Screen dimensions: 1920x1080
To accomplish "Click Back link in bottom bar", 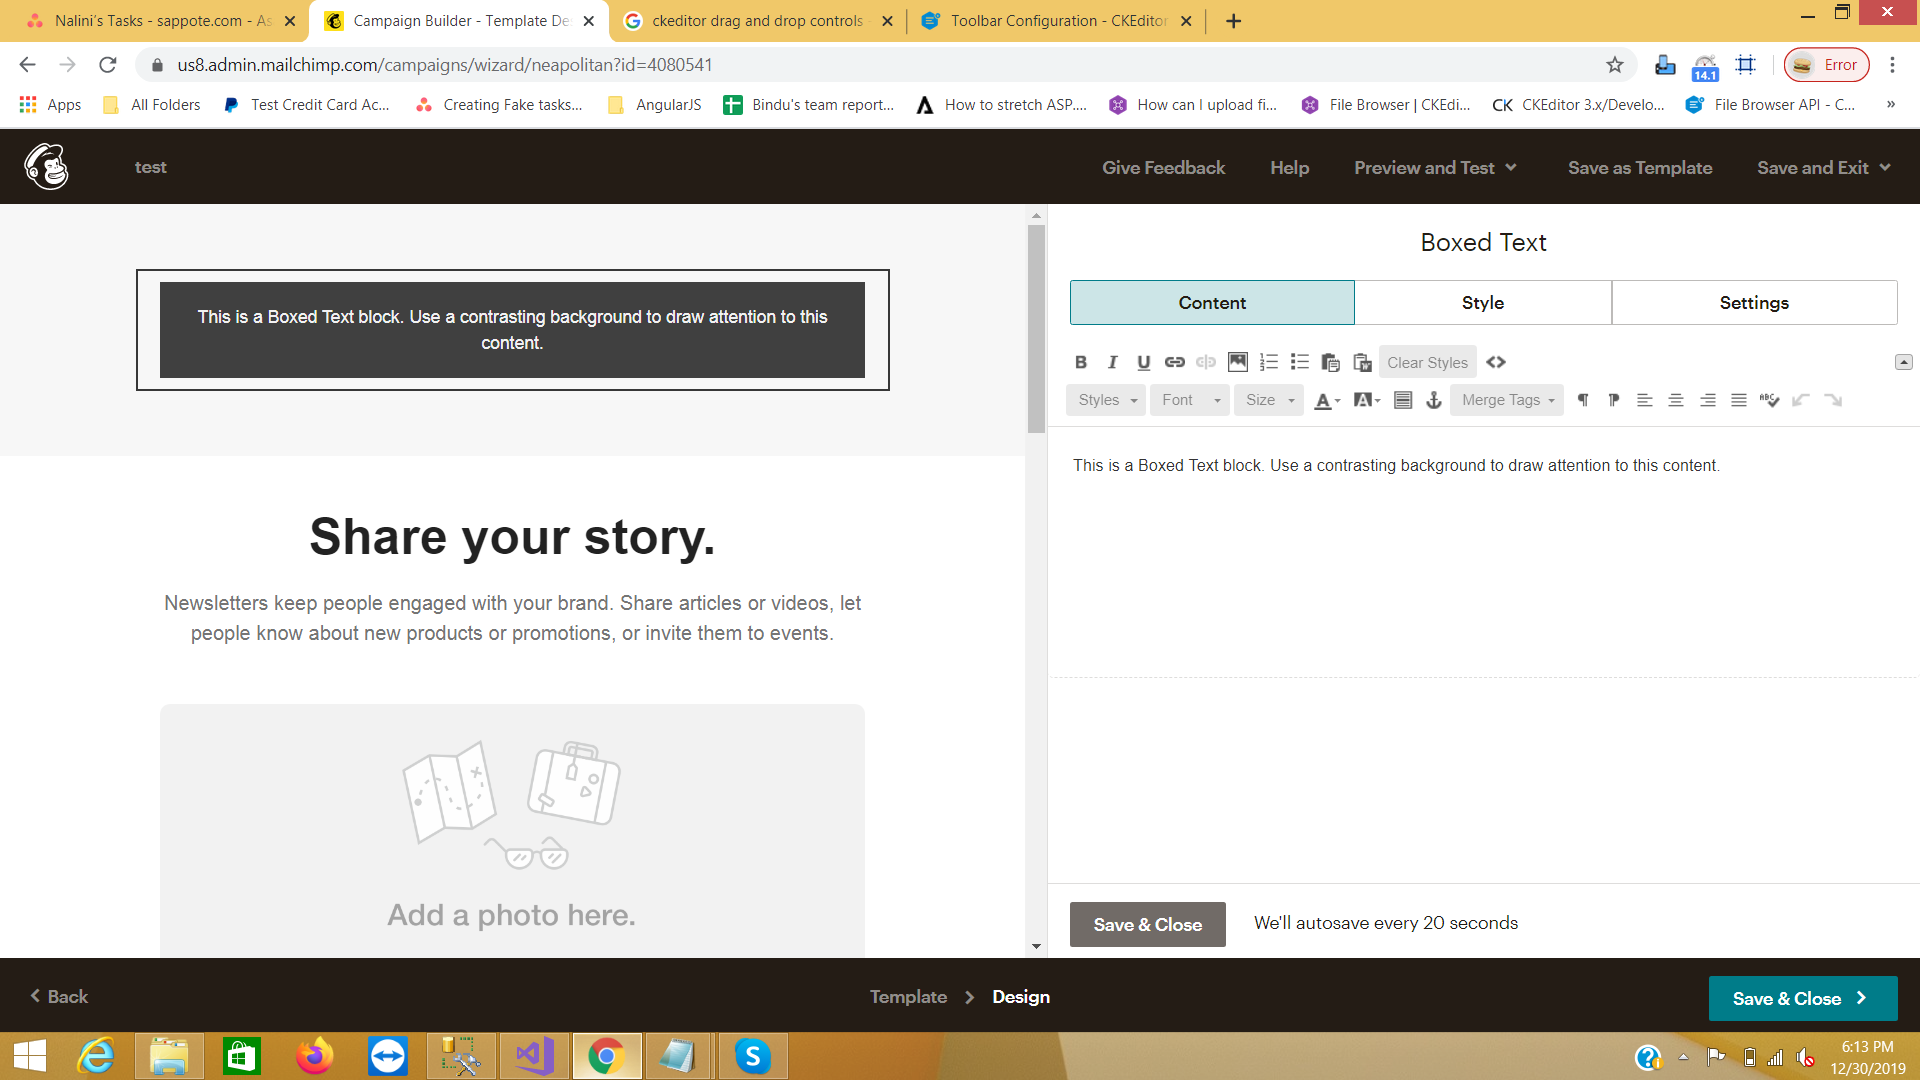I will tap(59, 997).
